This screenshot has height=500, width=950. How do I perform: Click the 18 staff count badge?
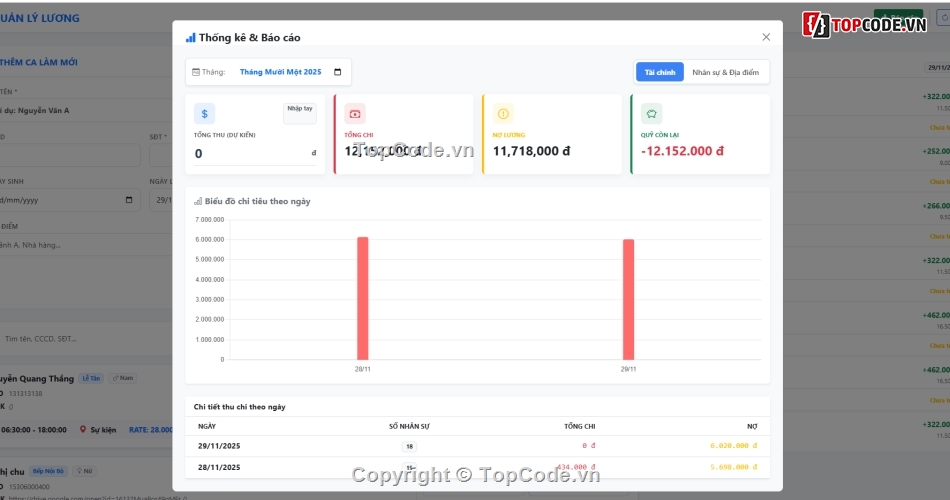[410, 446]
